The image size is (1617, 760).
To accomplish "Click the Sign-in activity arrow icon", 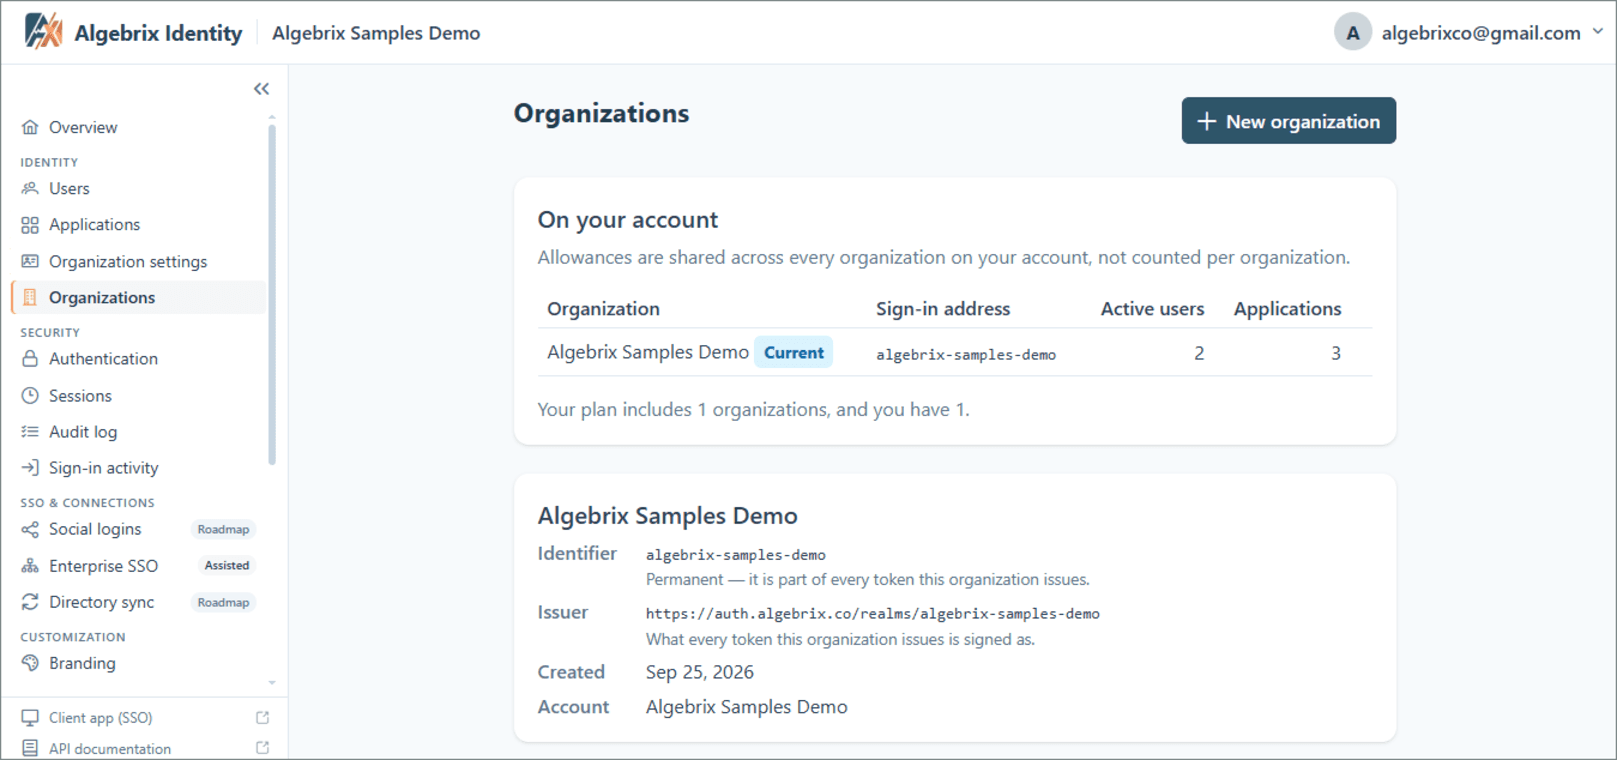I will [30, 468].
